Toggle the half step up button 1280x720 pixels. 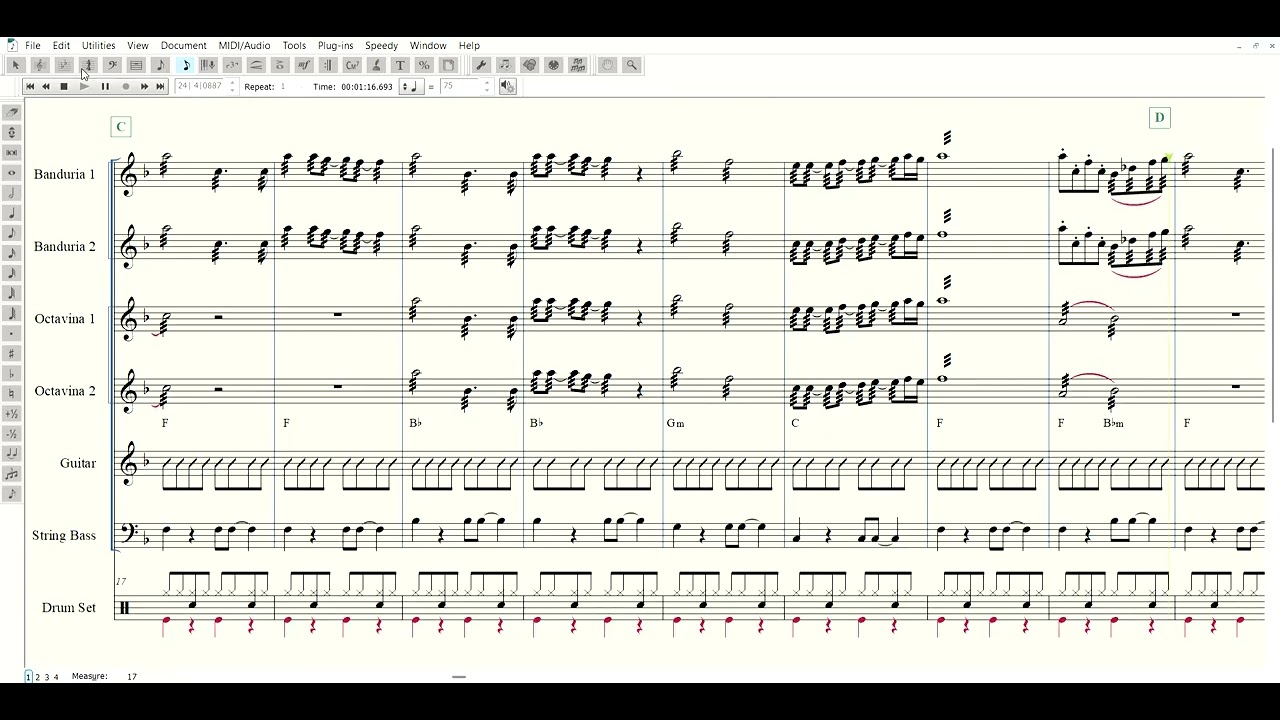click(x=12, y=413)
